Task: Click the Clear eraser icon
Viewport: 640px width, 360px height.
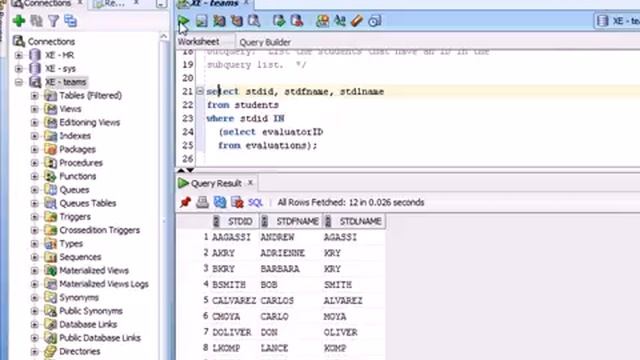Action: pos(357,21)
